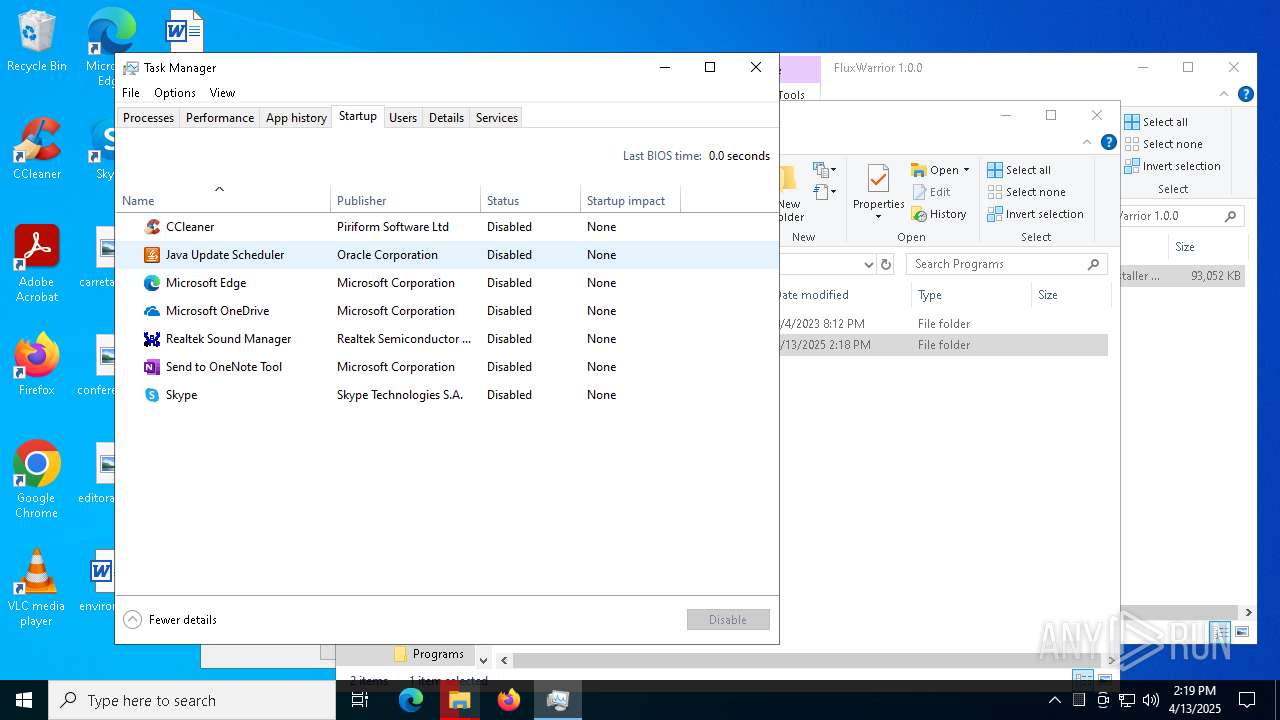Screen dimensions: 1280x720
Task: Click the Java Update Scheduler icon
Action: (152, 255)
